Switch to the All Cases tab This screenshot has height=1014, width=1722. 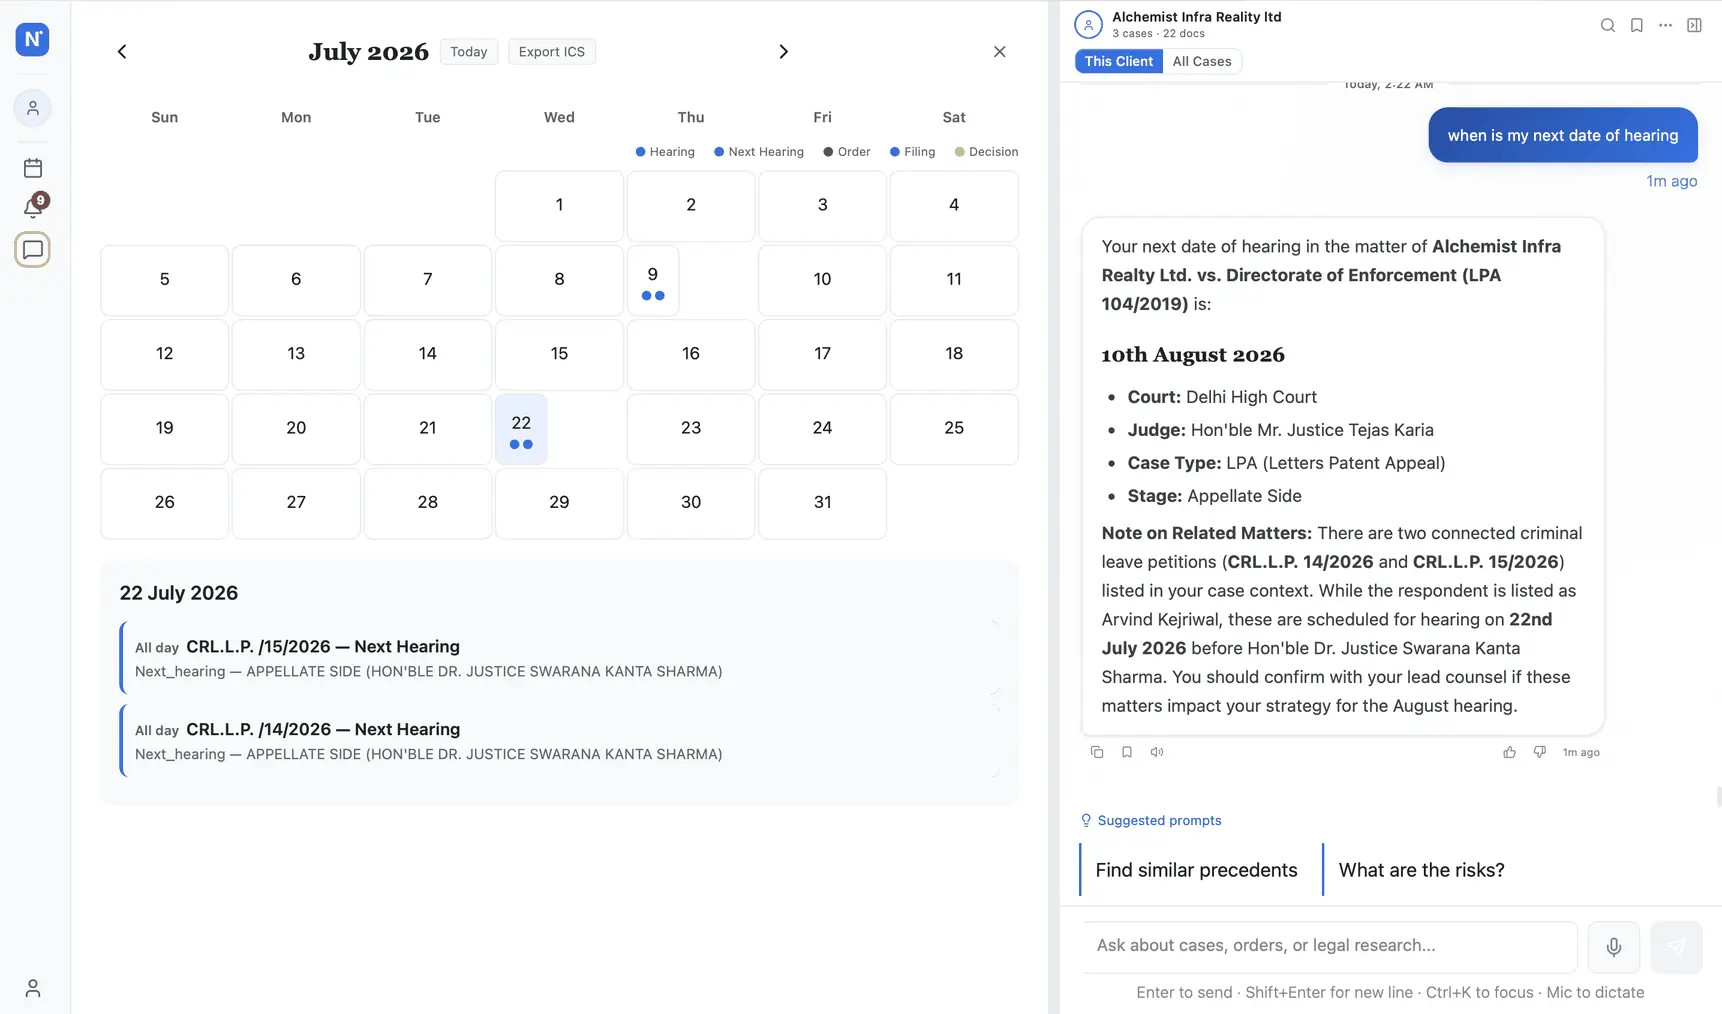click(1202, 61)
